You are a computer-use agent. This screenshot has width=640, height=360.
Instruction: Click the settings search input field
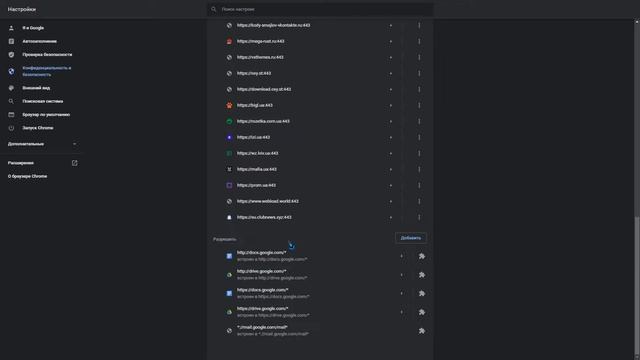tap(320, 9)
